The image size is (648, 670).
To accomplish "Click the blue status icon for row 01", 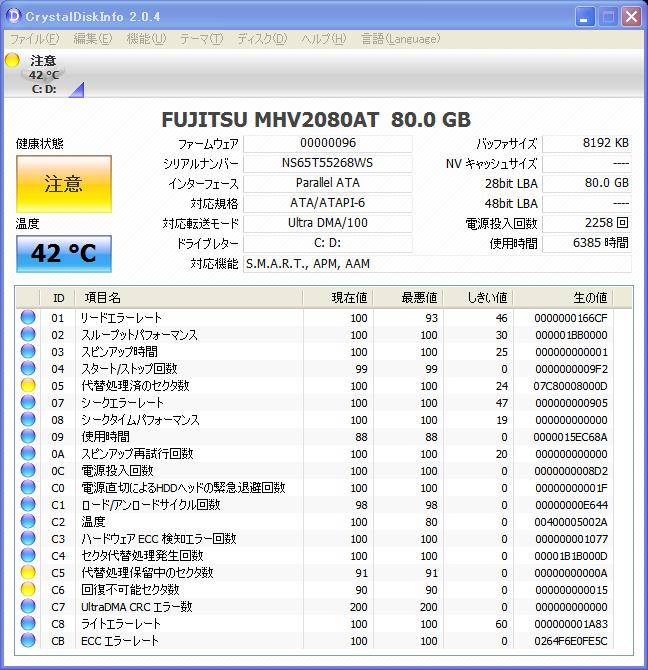I will (x=28, y=317).
